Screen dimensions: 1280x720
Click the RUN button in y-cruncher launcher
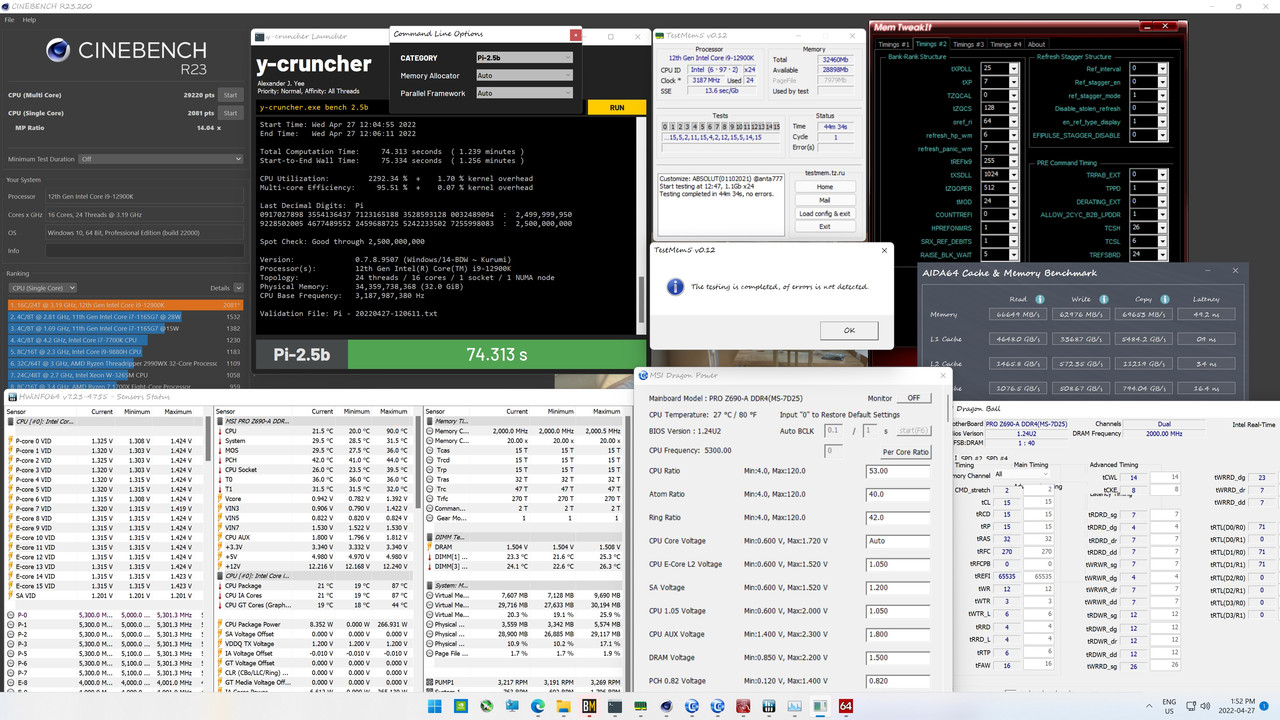(x=616, y=107)
